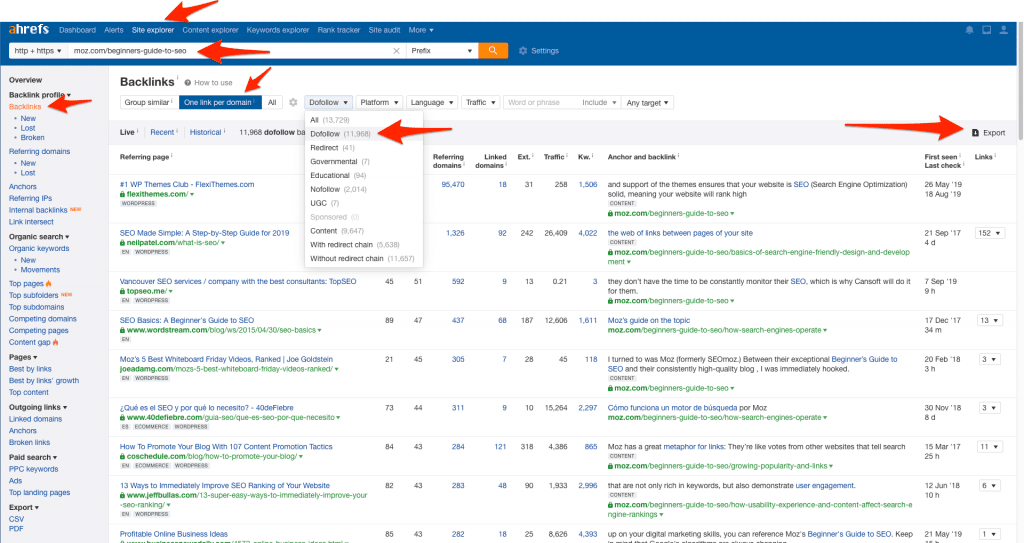Click the Export button

coord(988,133)
